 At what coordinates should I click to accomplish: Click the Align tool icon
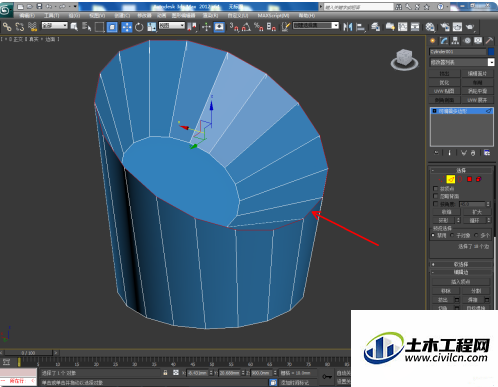[x=360, y=27]
